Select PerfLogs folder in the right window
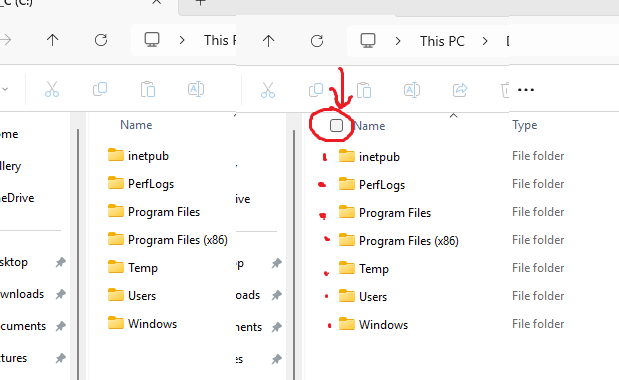Viewport: 619px width, 380px height. pos(372,184)
